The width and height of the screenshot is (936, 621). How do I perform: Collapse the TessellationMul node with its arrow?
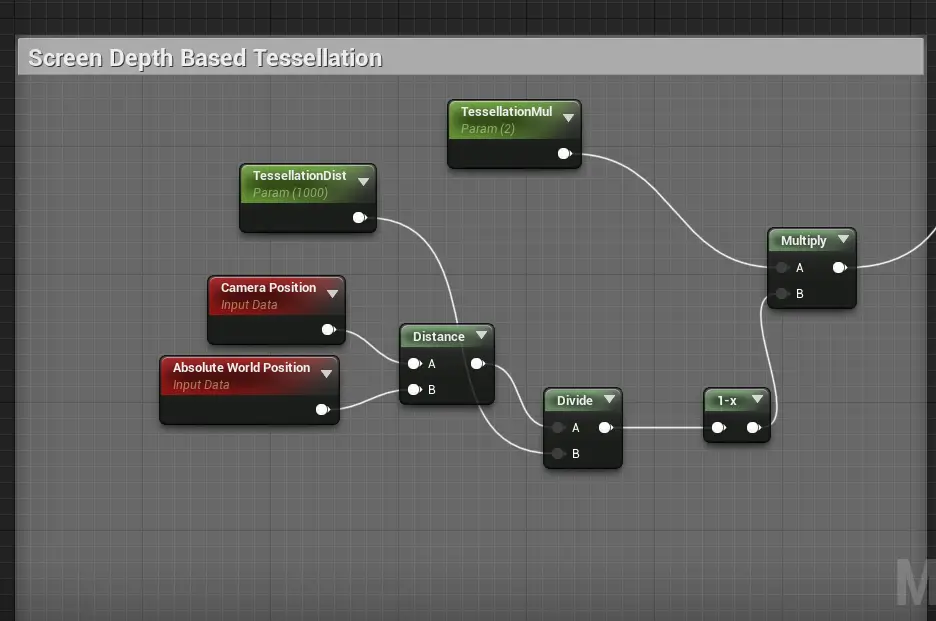click(x=568, y=118)
